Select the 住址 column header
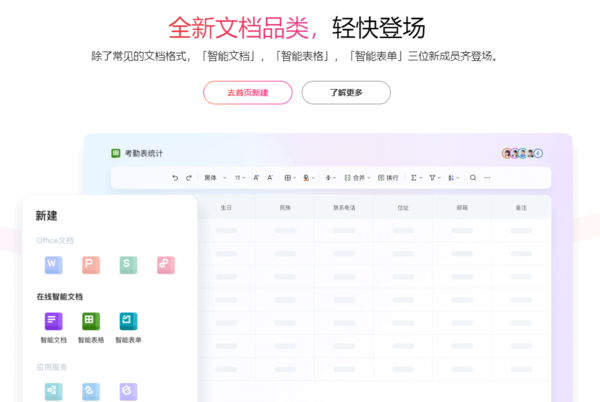Viewport: 600px width, 402px height. point(403,208)
